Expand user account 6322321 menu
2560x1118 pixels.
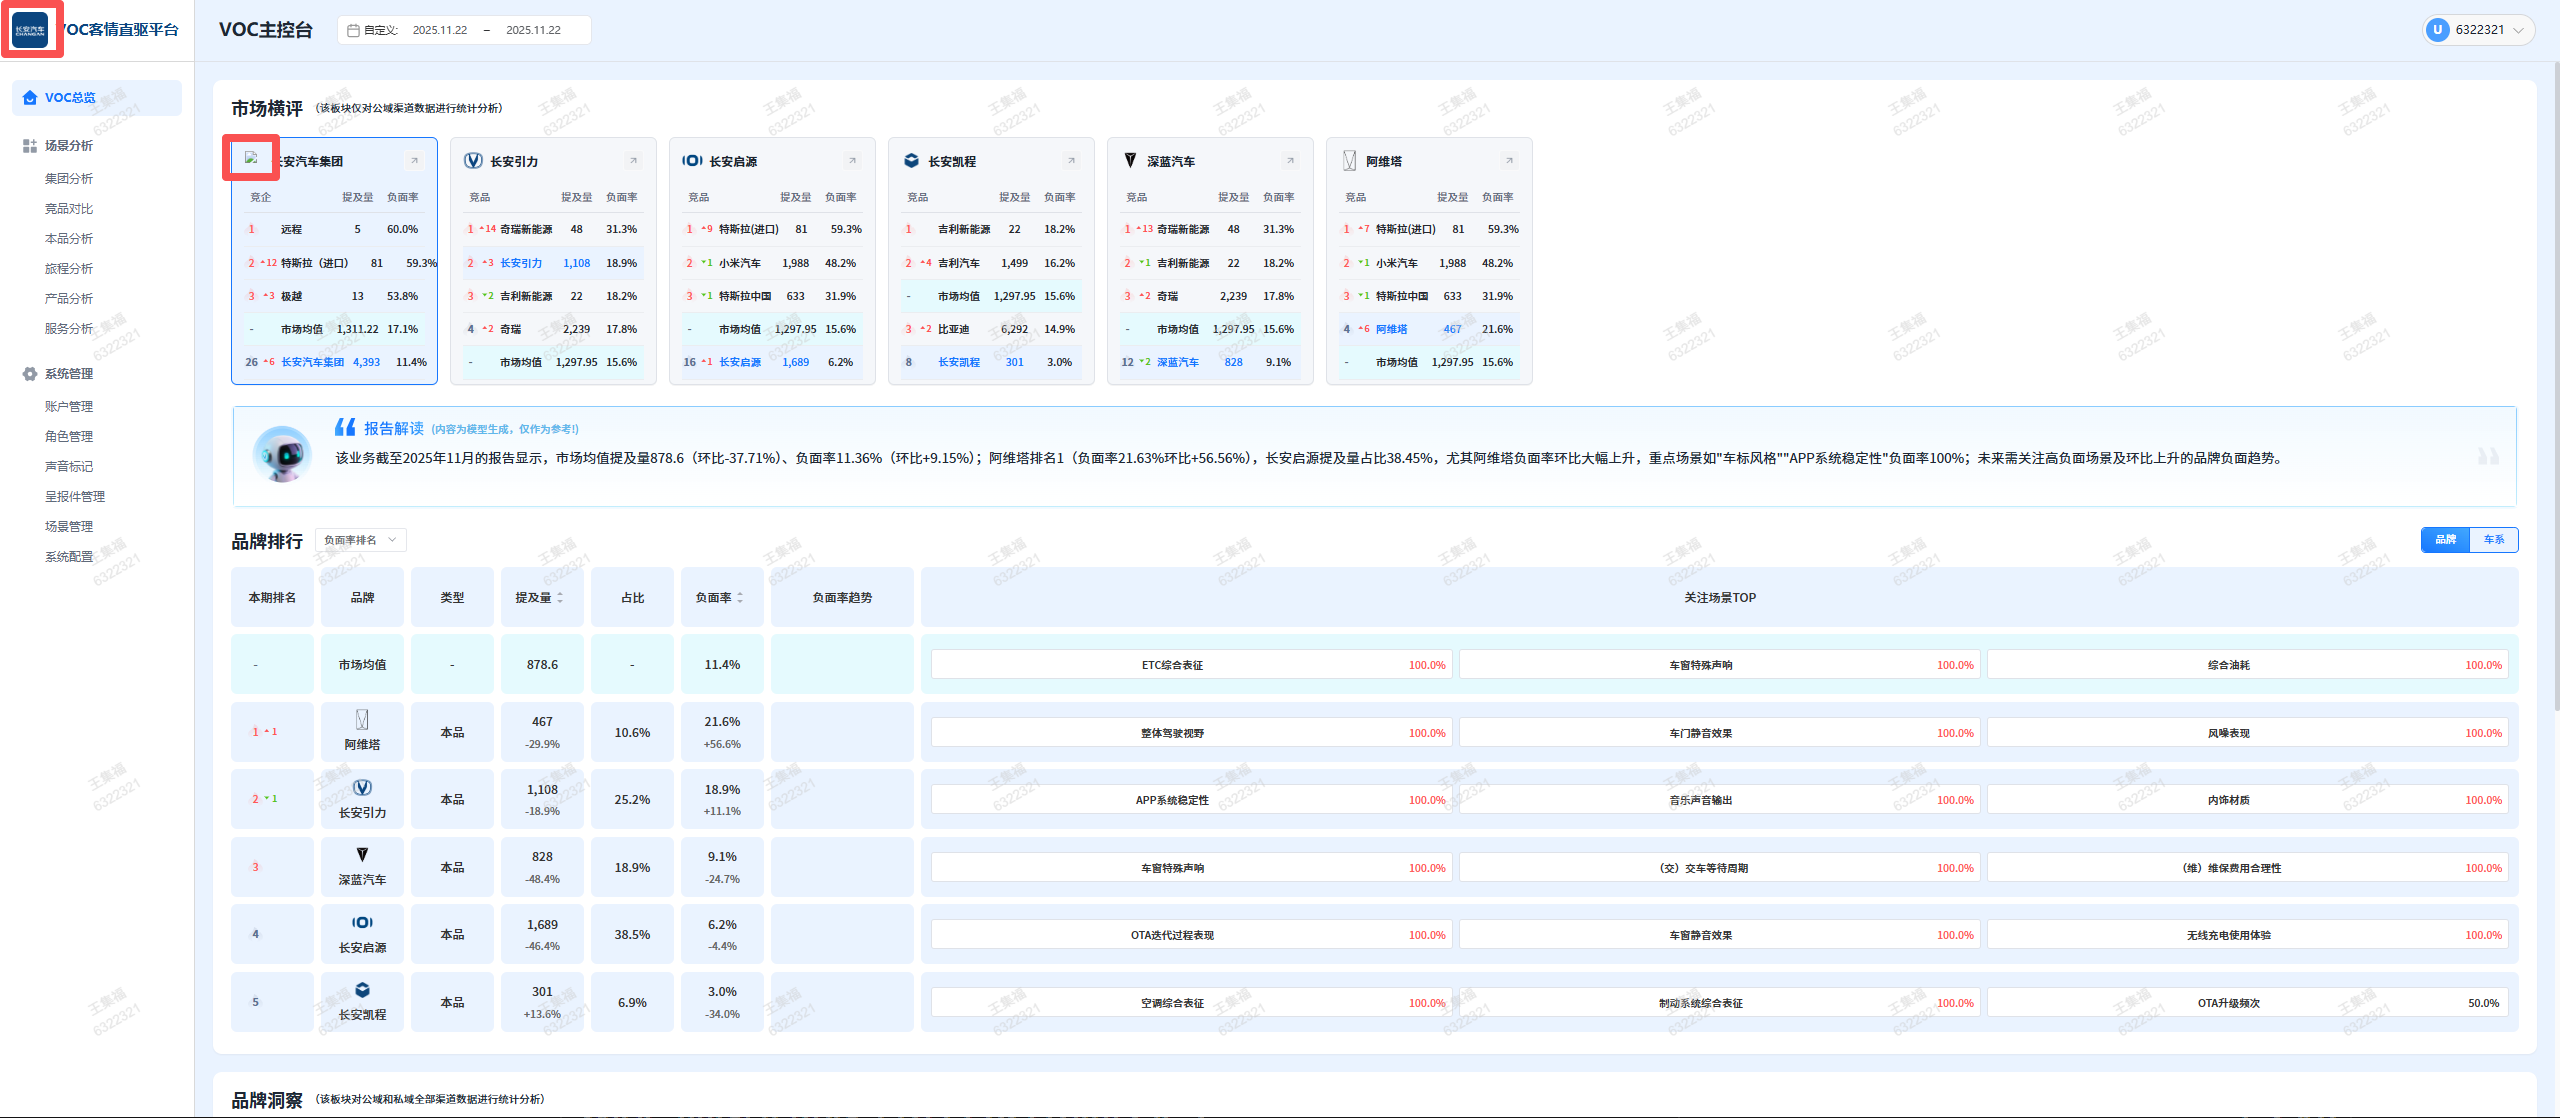pyautogui.click(x=2518, y=30)
